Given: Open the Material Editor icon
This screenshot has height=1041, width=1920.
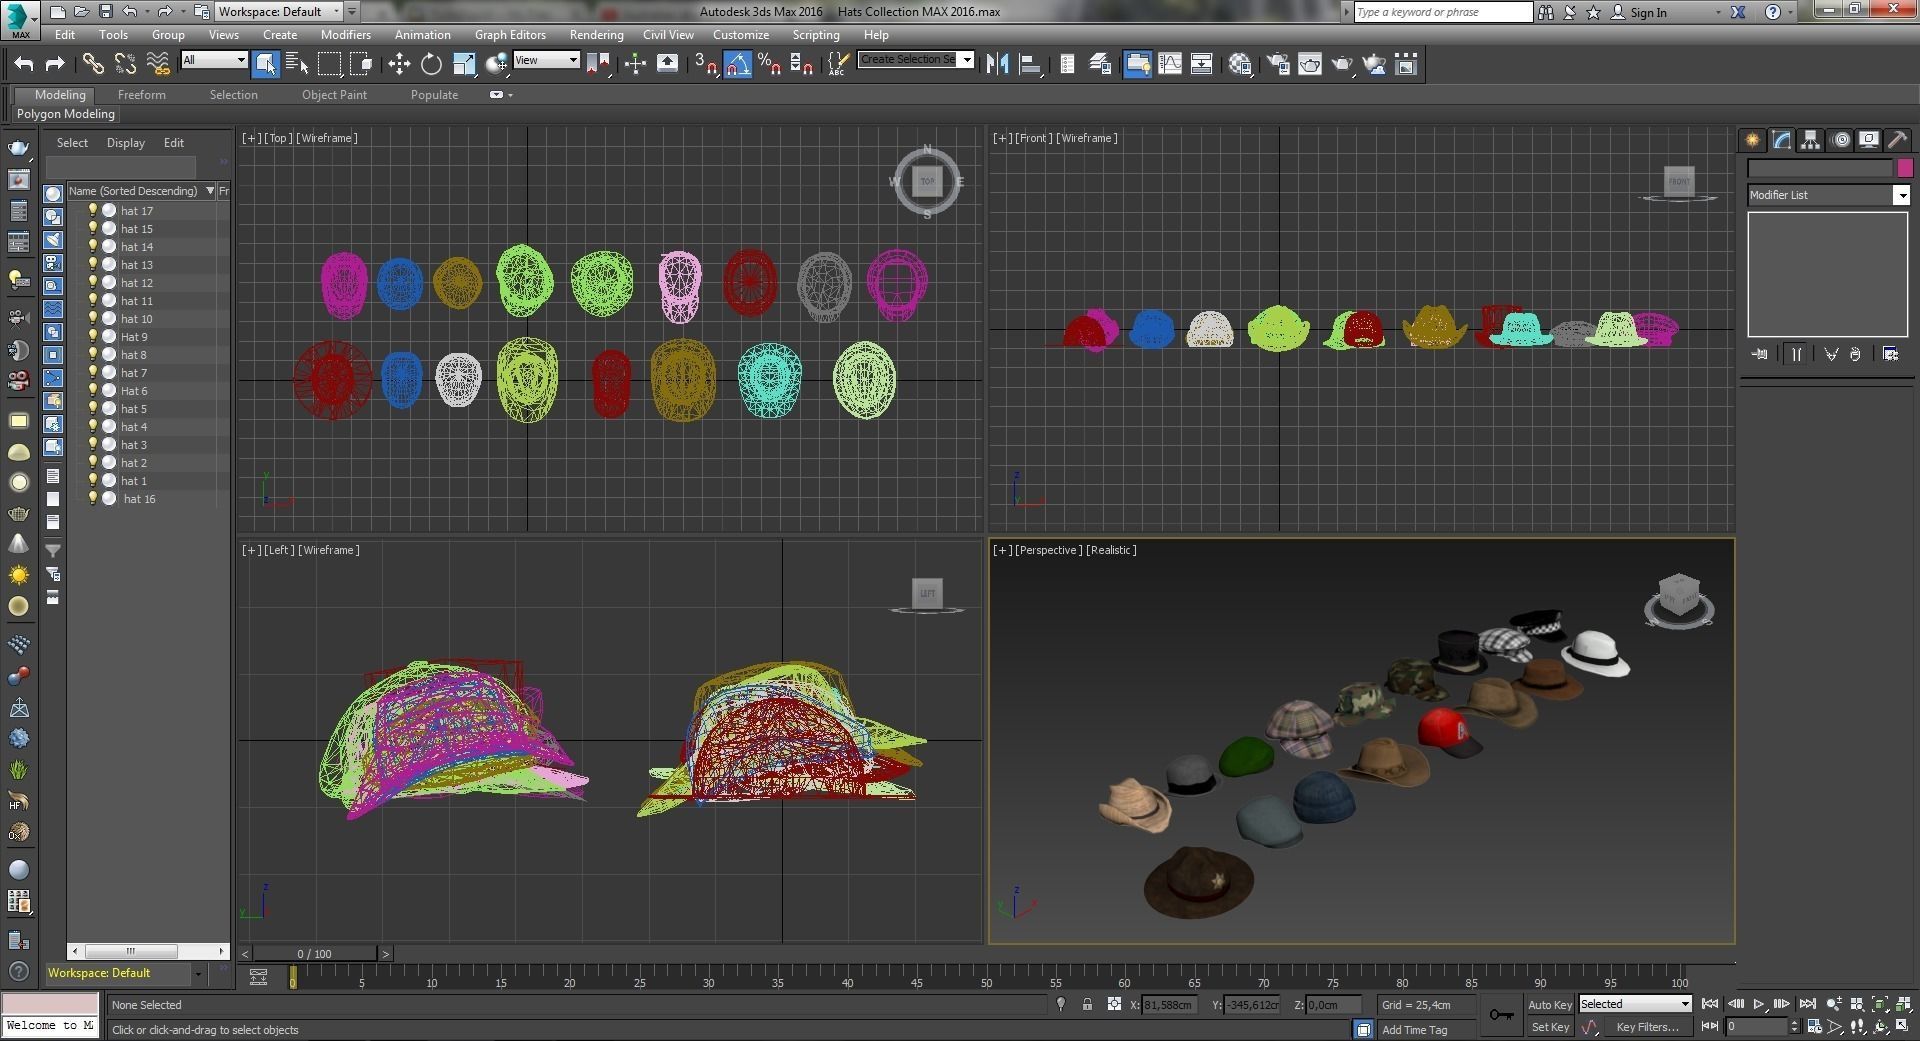Looking at the screenshot, I should [x=1240, y=64].
